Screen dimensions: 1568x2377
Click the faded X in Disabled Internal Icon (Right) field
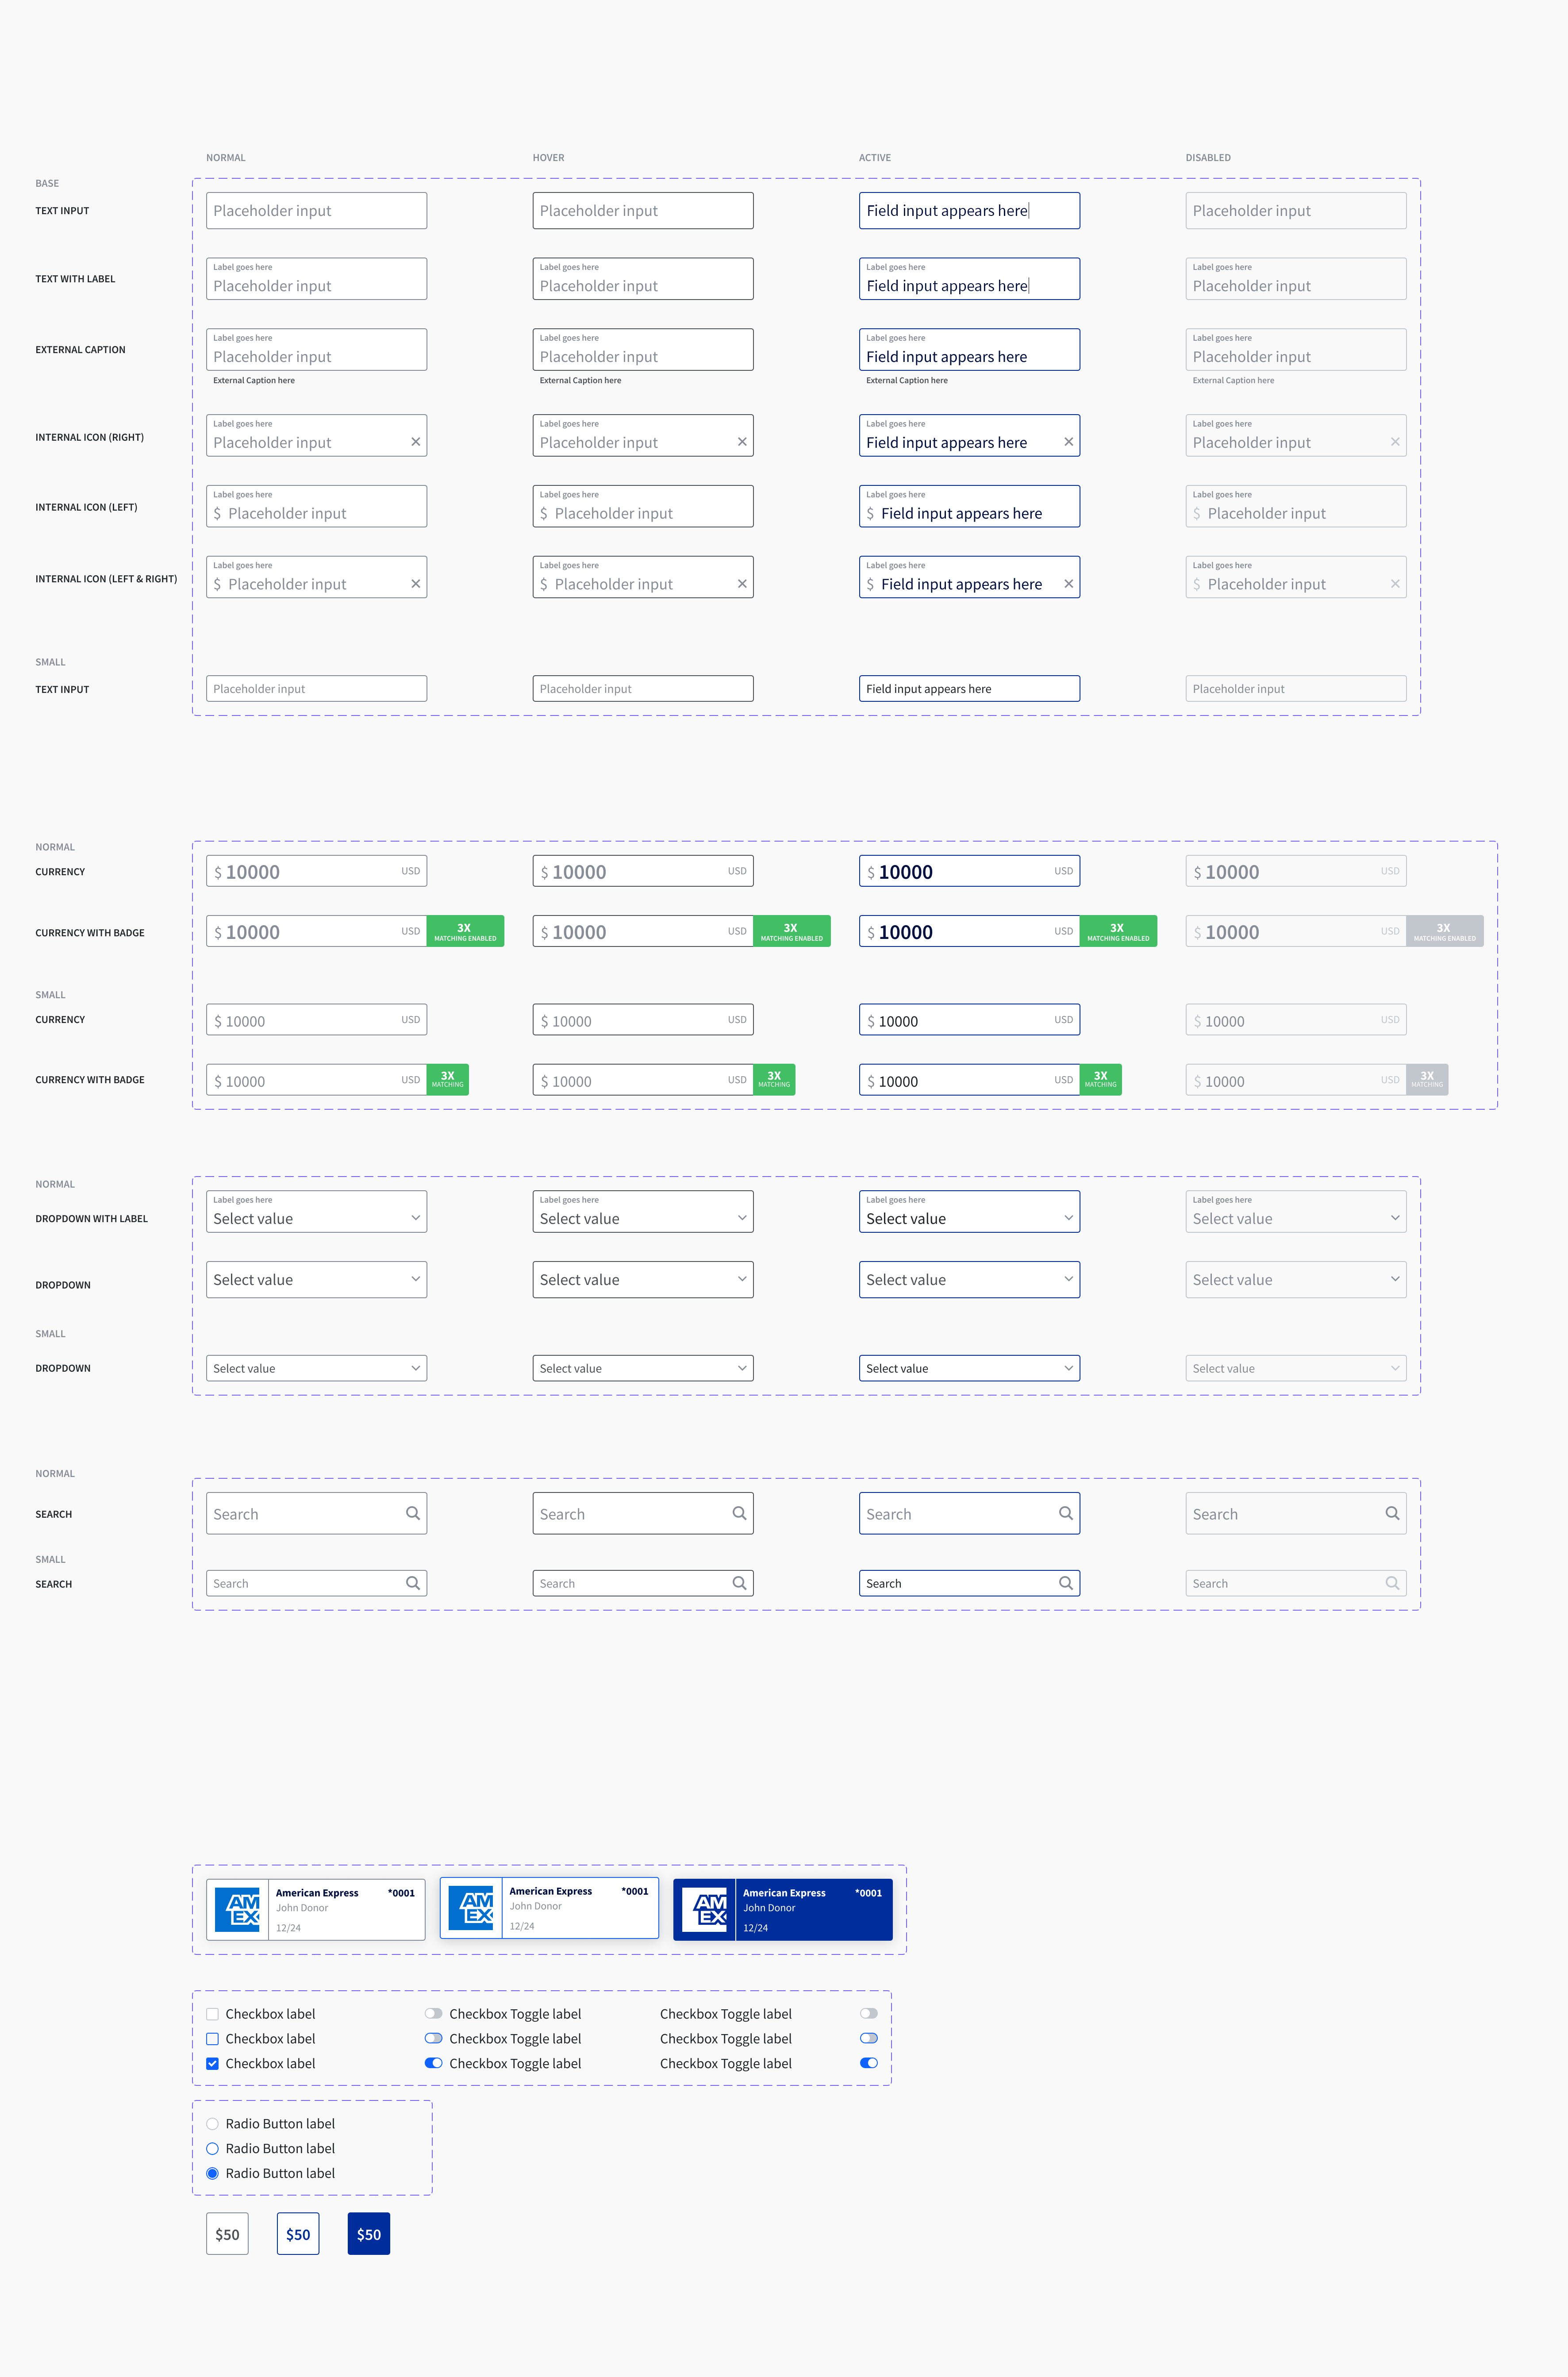1395,442
